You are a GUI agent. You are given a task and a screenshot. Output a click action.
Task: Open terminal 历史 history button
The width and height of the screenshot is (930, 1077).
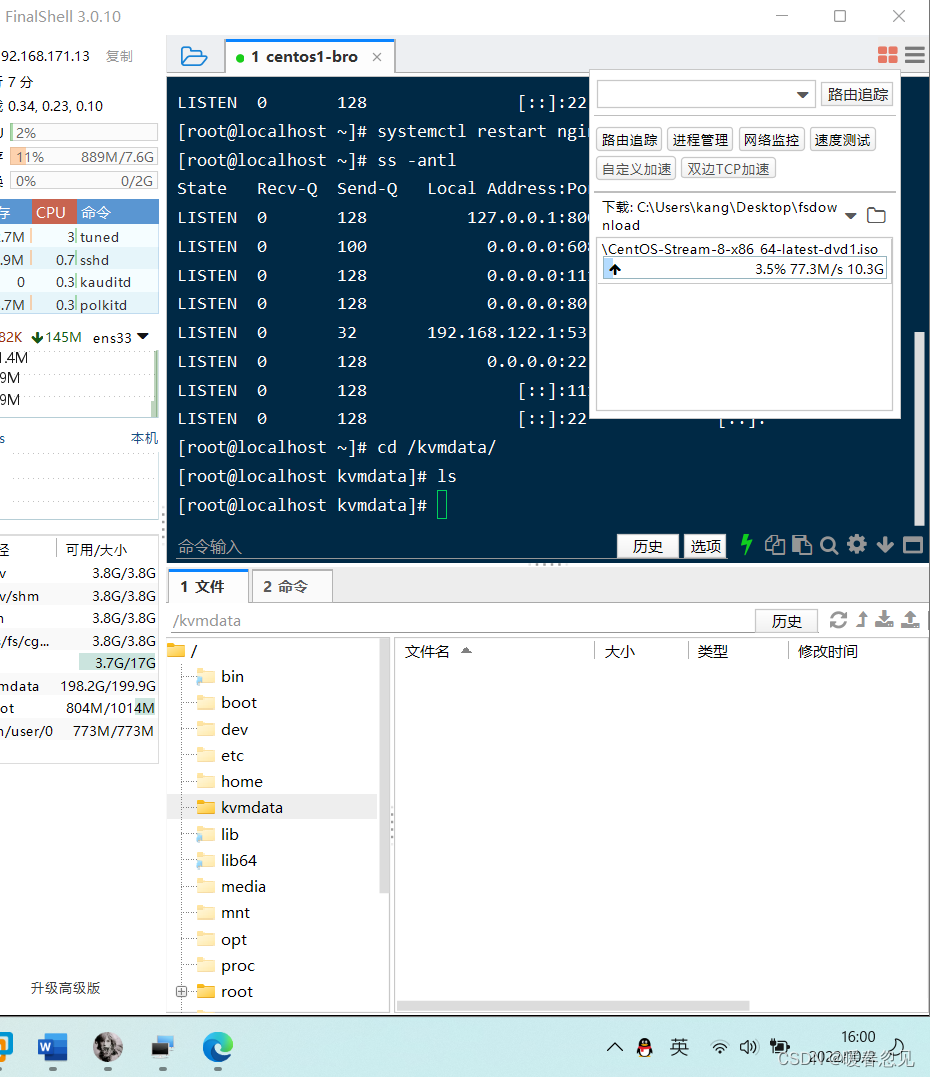click(x=648, y=546)
